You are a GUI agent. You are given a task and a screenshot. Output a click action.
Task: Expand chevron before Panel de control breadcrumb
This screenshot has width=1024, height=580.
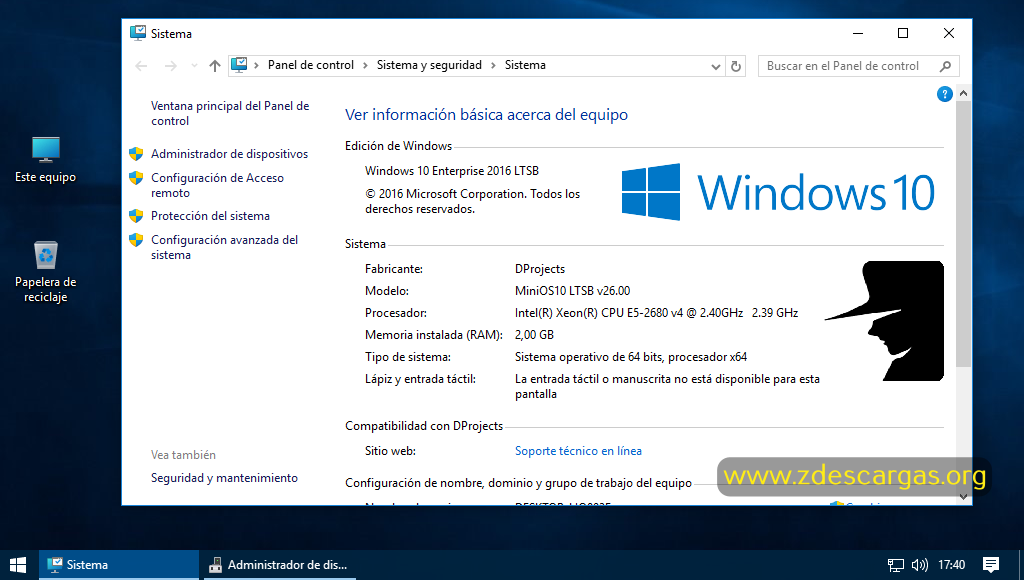(257, 65)
